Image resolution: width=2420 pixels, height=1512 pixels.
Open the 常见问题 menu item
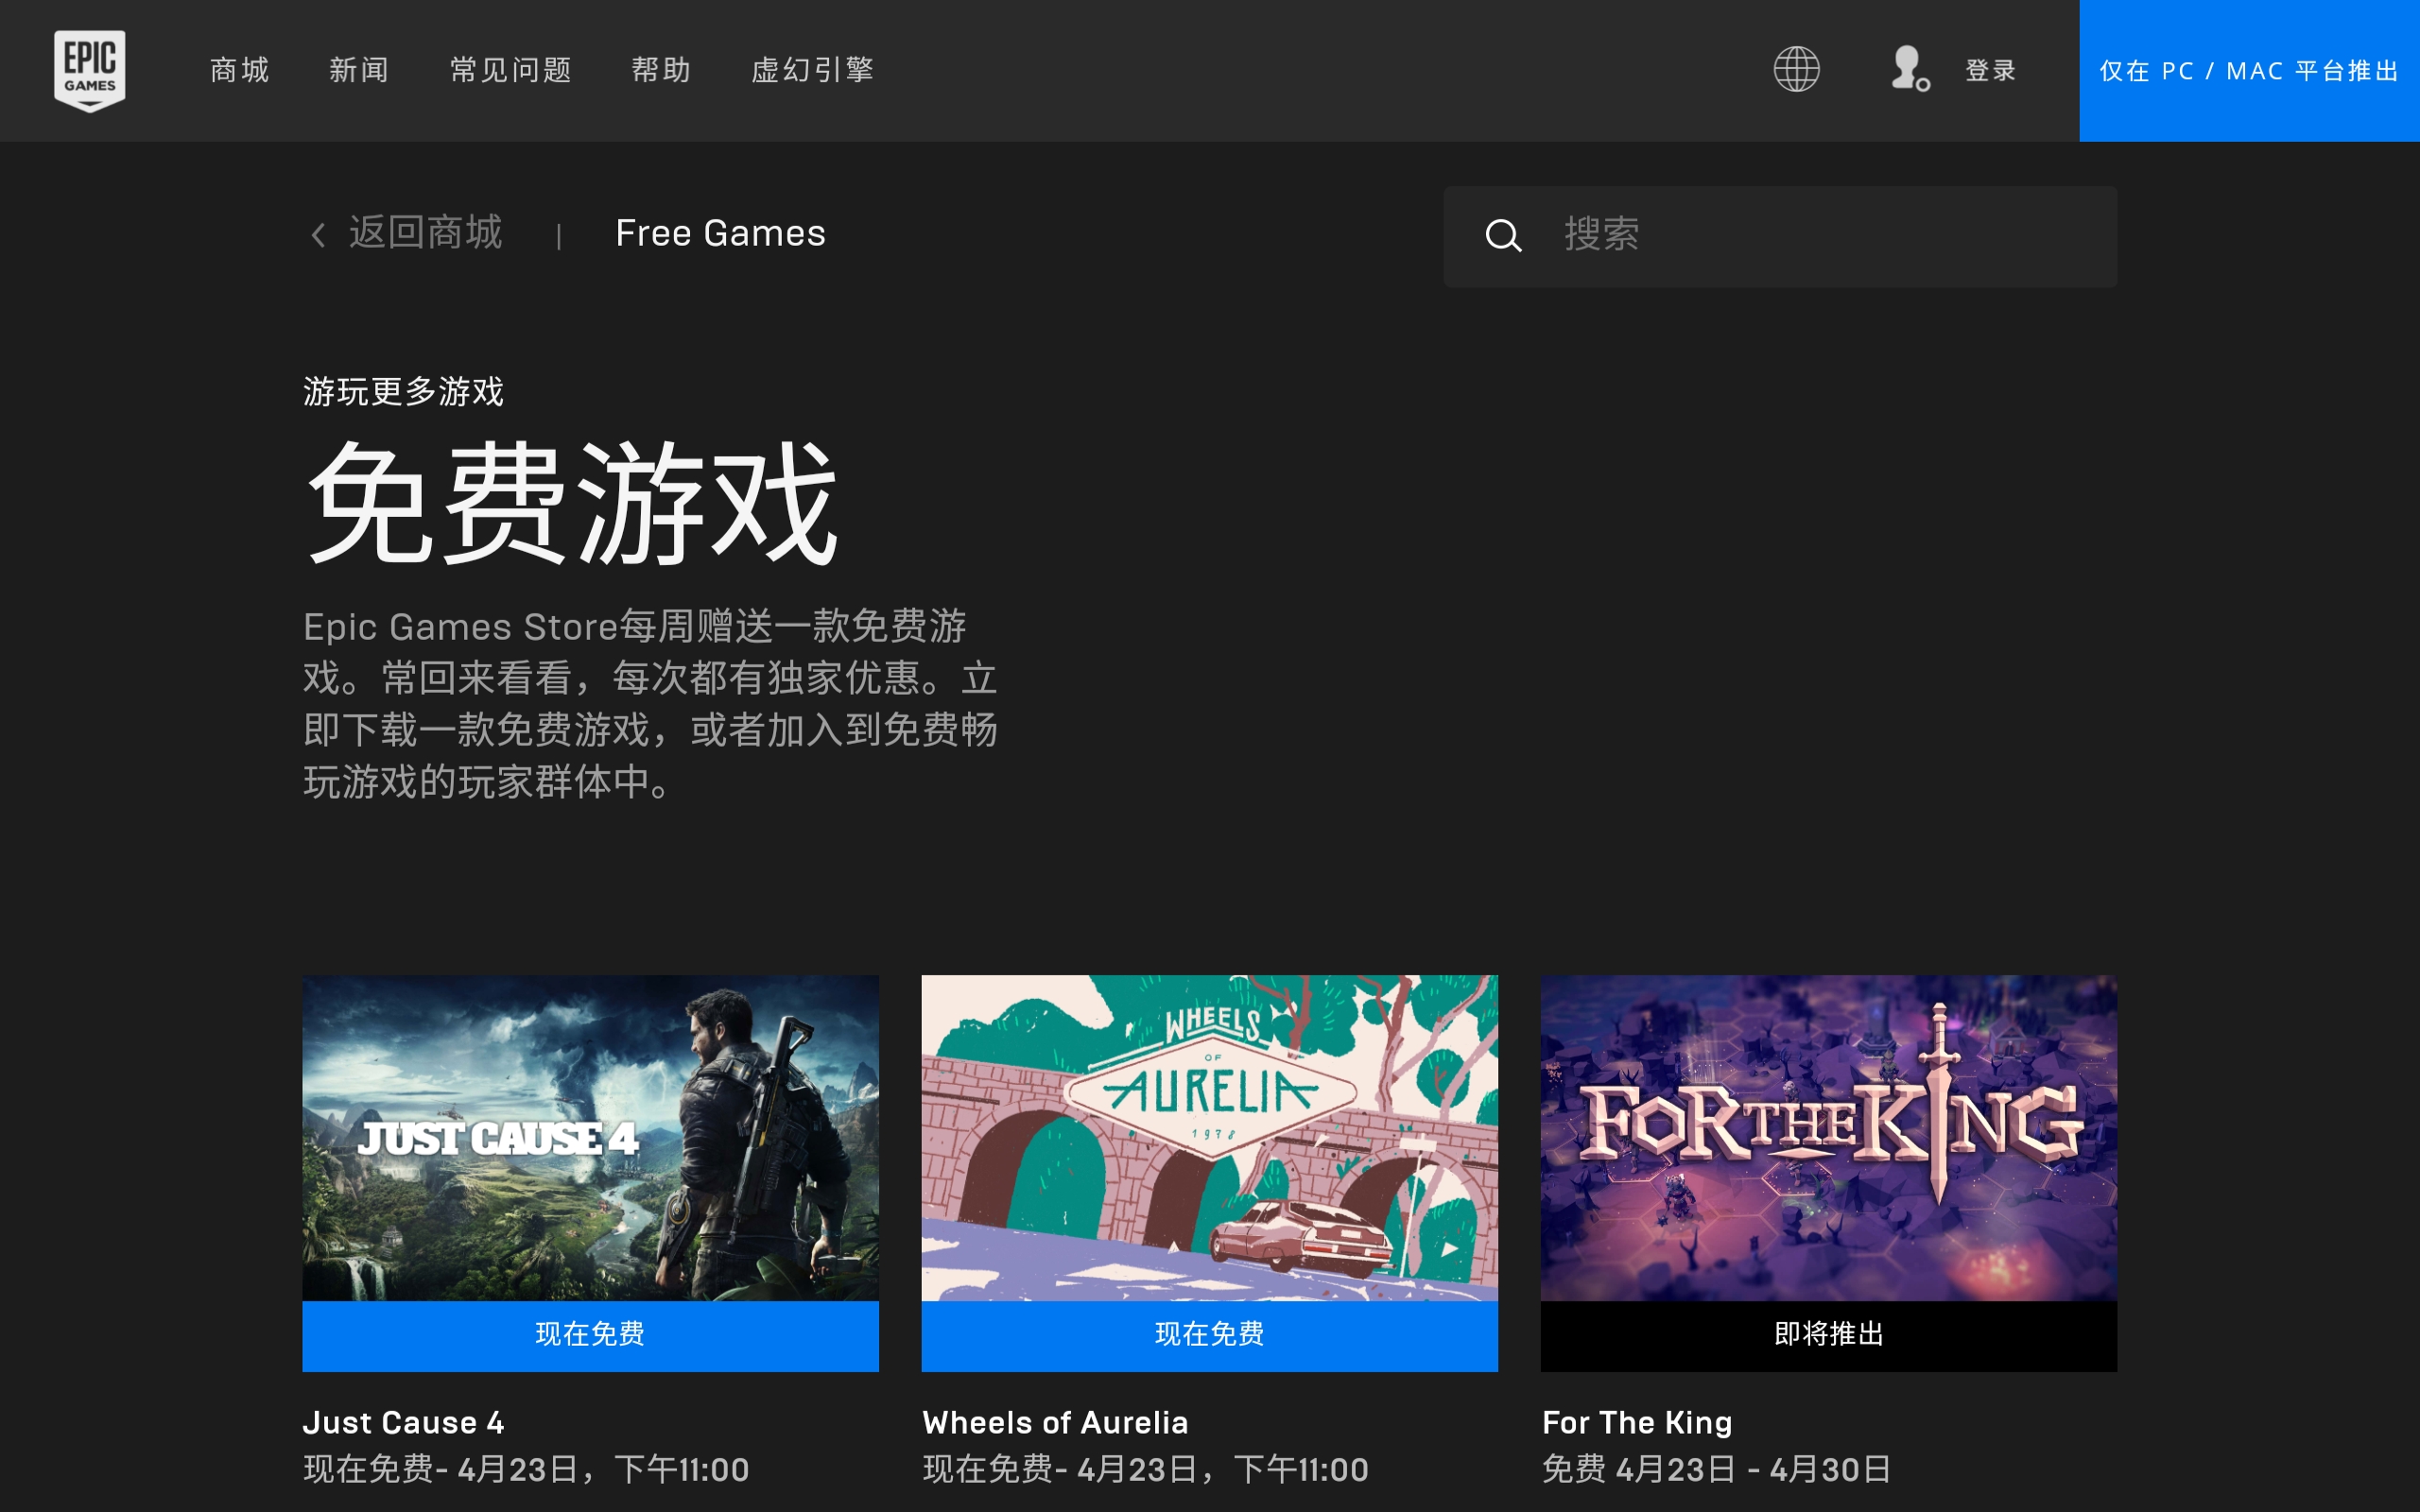[x=511, y=70]
